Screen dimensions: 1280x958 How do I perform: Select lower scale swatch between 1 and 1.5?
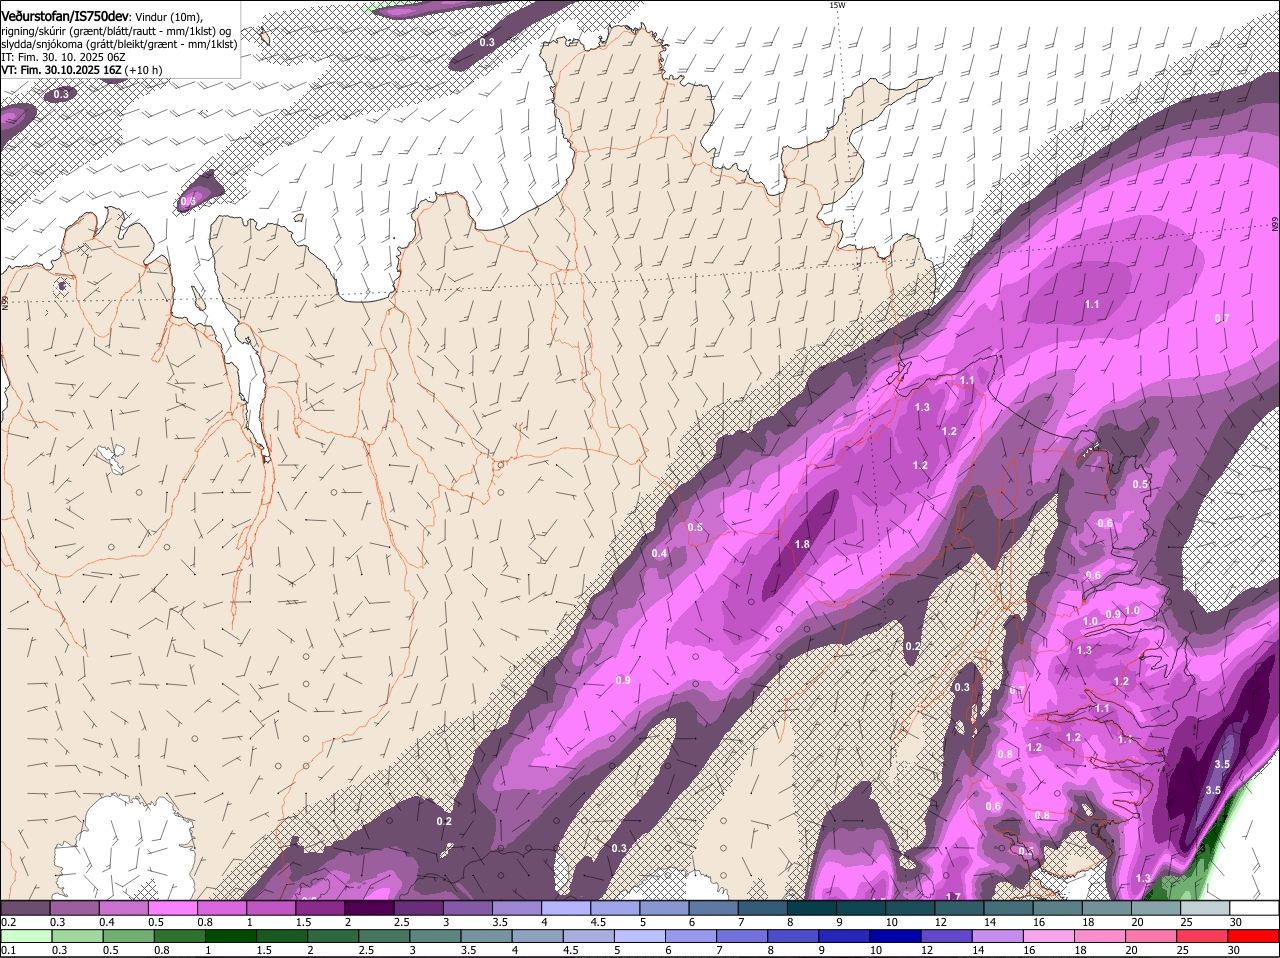(x=229, y=936)
